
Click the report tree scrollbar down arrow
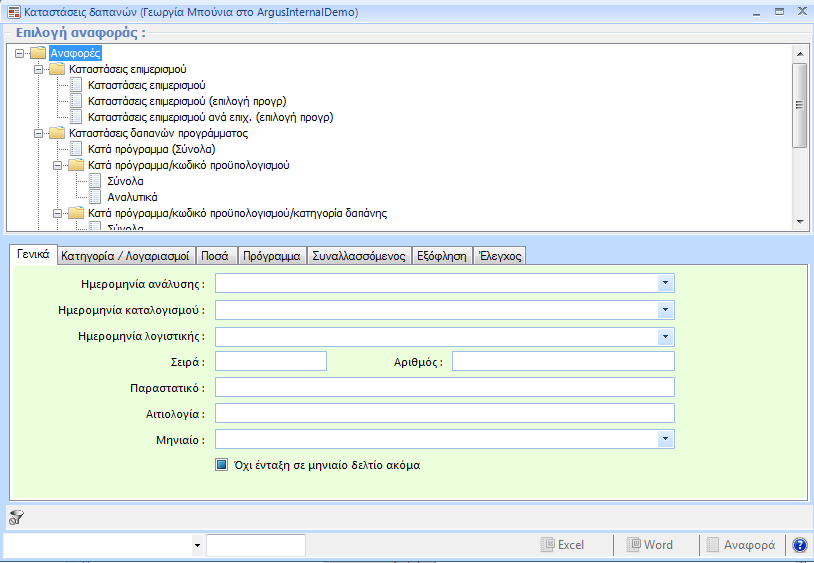pyautogui.click(x=799, y=221)
